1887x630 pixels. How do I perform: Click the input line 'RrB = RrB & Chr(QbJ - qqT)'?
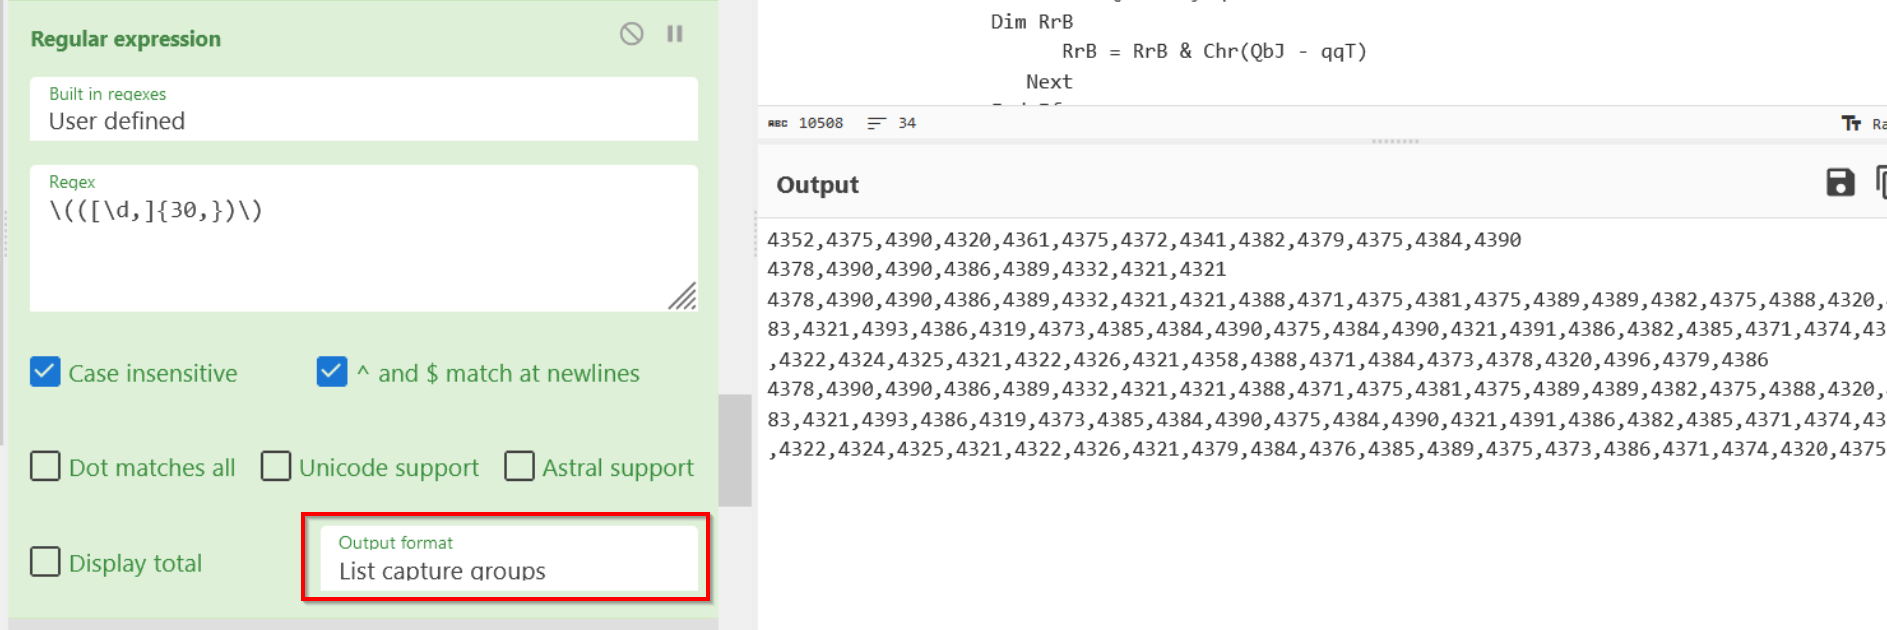click(x=1214, y=51)
